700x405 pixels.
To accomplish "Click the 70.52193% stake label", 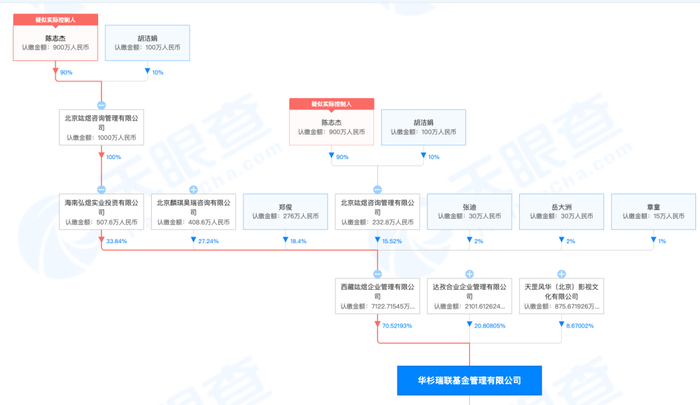I will point(397,326).
